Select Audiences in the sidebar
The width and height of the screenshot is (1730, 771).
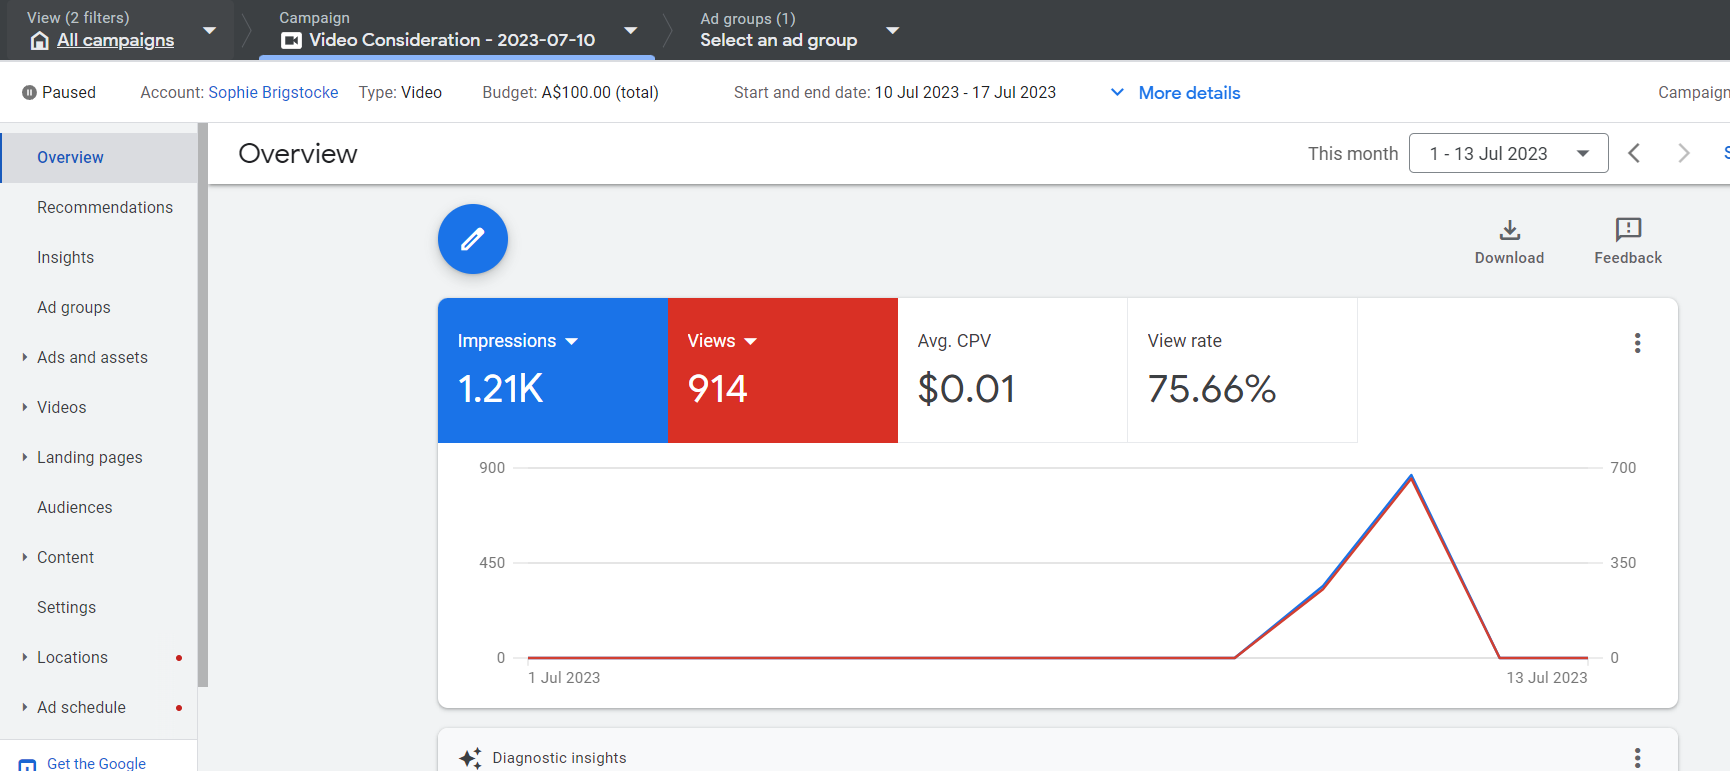pos(75,507)
